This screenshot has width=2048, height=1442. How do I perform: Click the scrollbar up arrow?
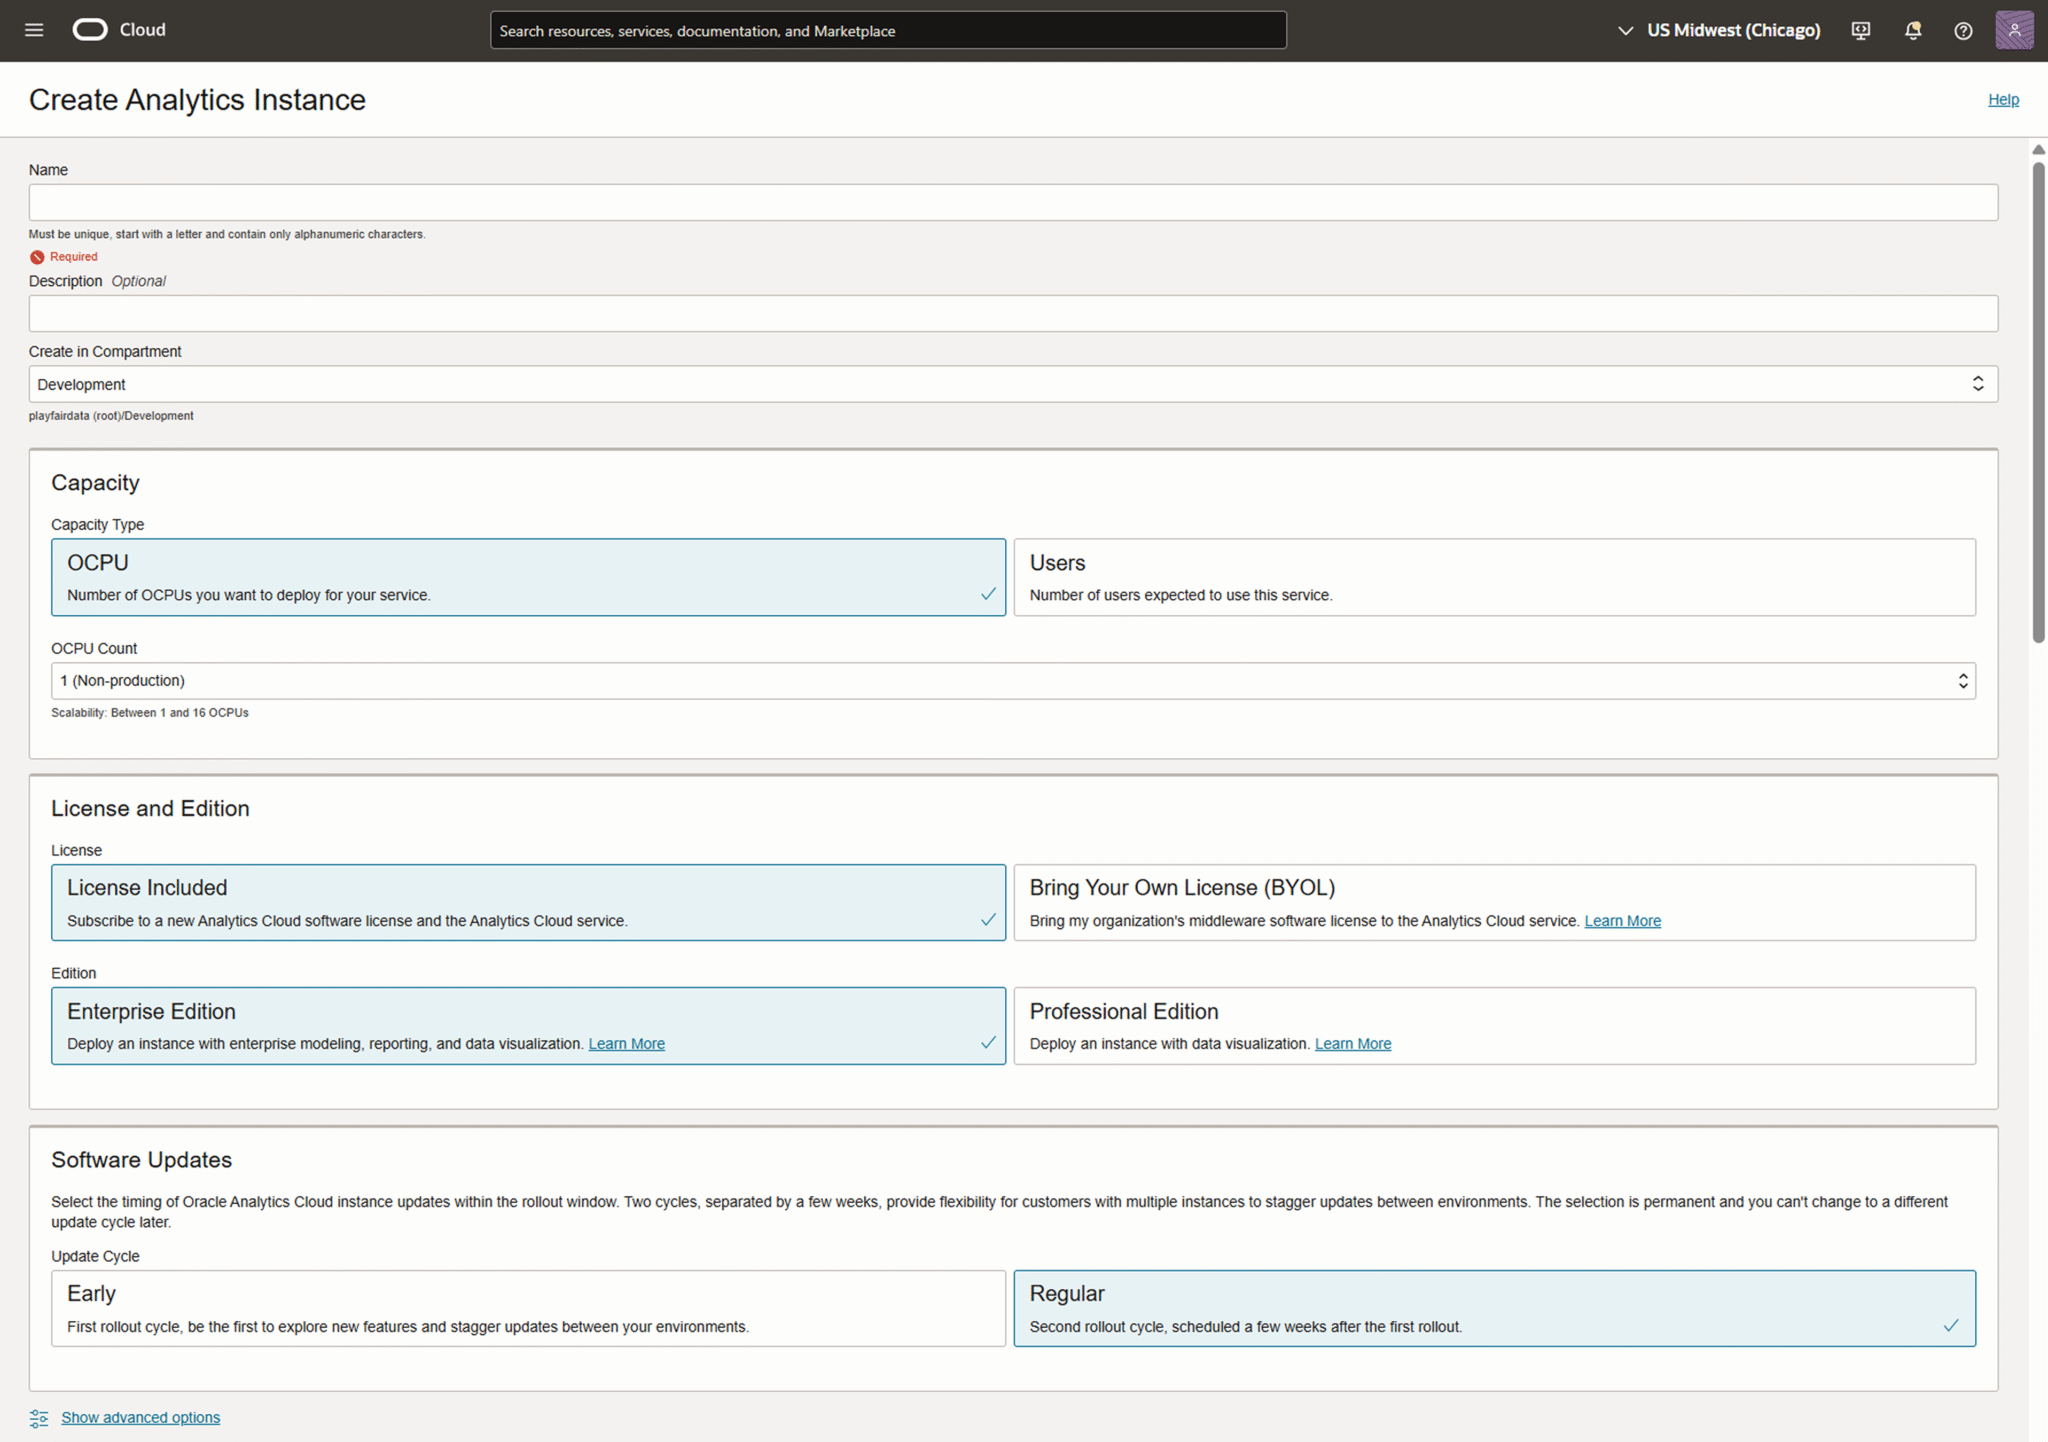[2038, 150]
